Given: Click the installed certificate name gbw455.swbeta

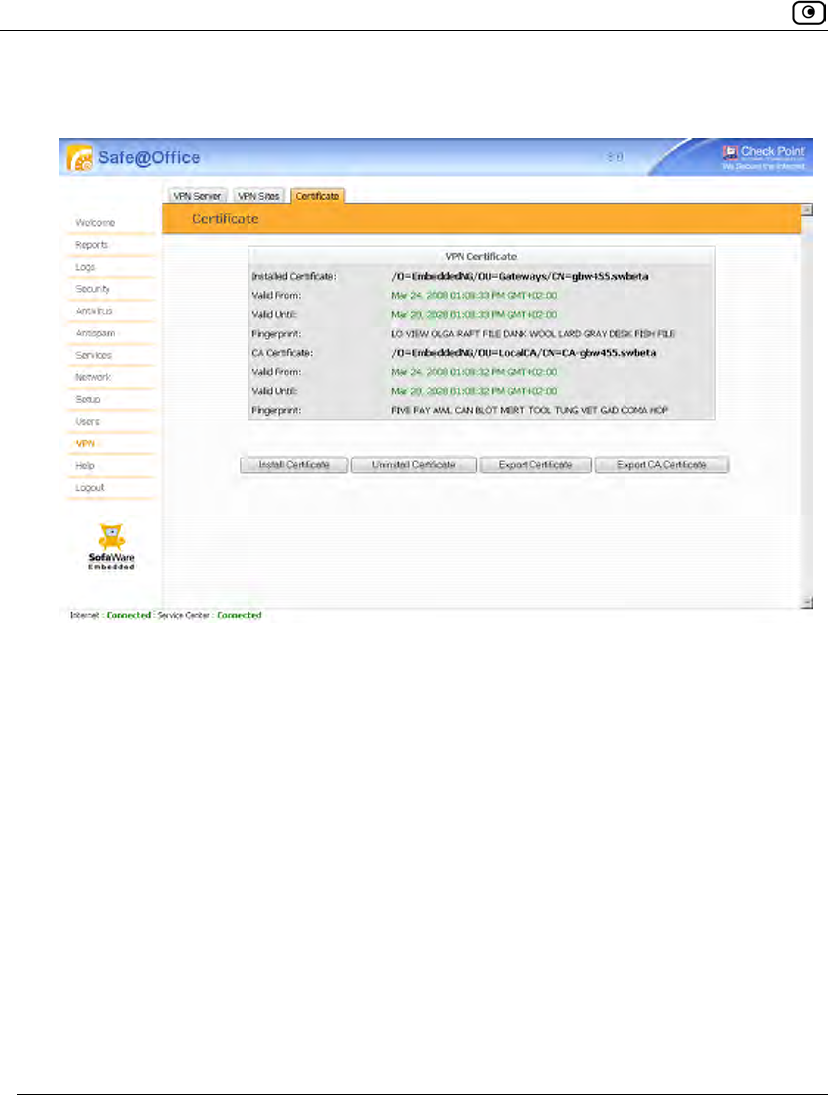Looking at the screenshot, I should 519,277.
